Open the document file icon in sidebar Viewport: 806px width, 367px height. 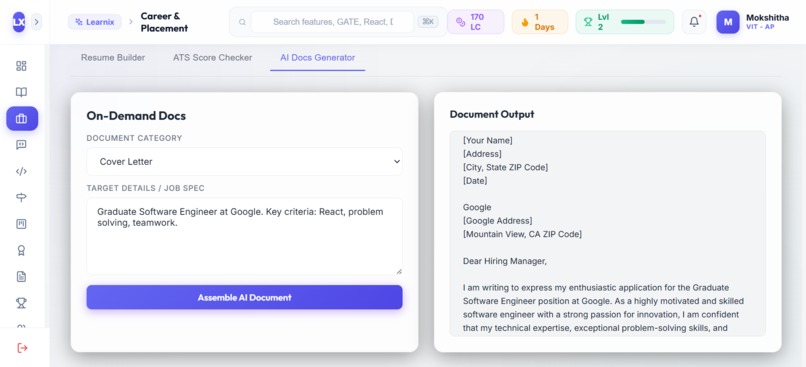pyautogui.click(x=21, y=277)
